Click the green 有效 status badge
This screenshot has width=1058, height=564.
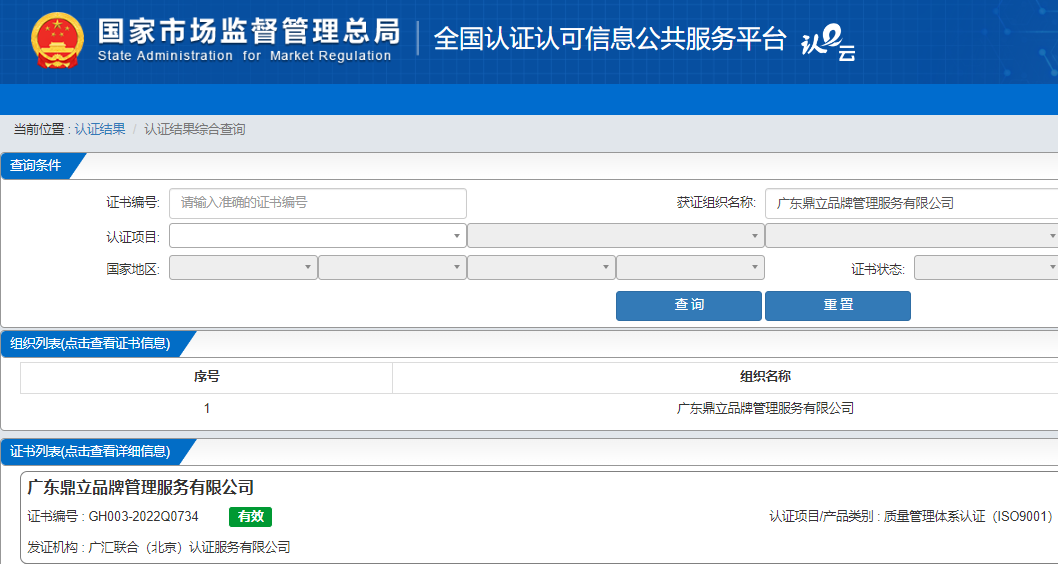click(x=250, y=517)
